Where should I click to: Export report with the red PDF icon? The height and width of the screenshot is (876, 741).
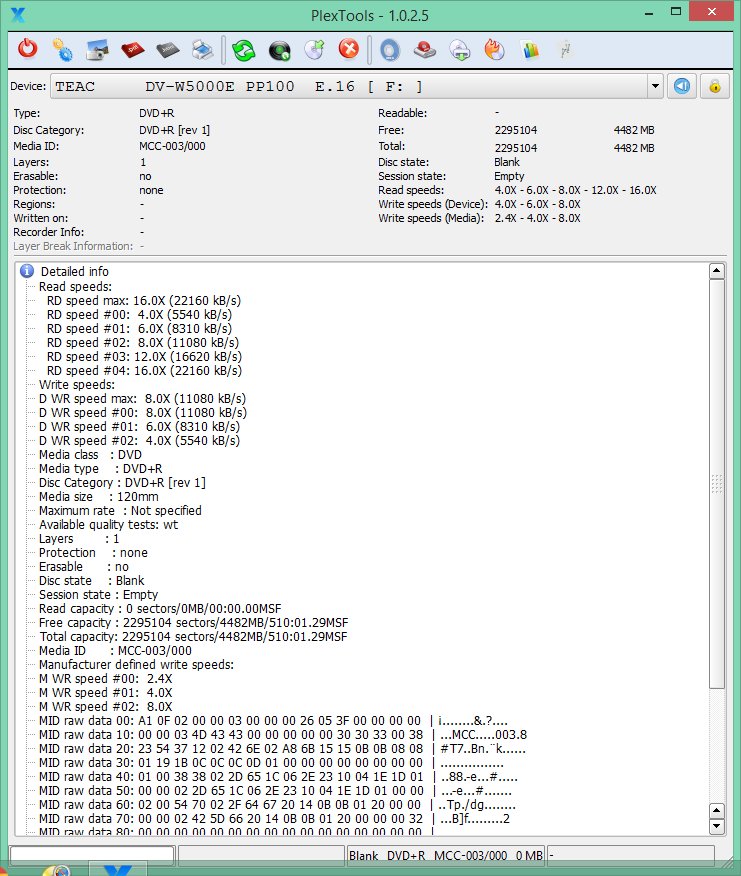coord(132,50)
